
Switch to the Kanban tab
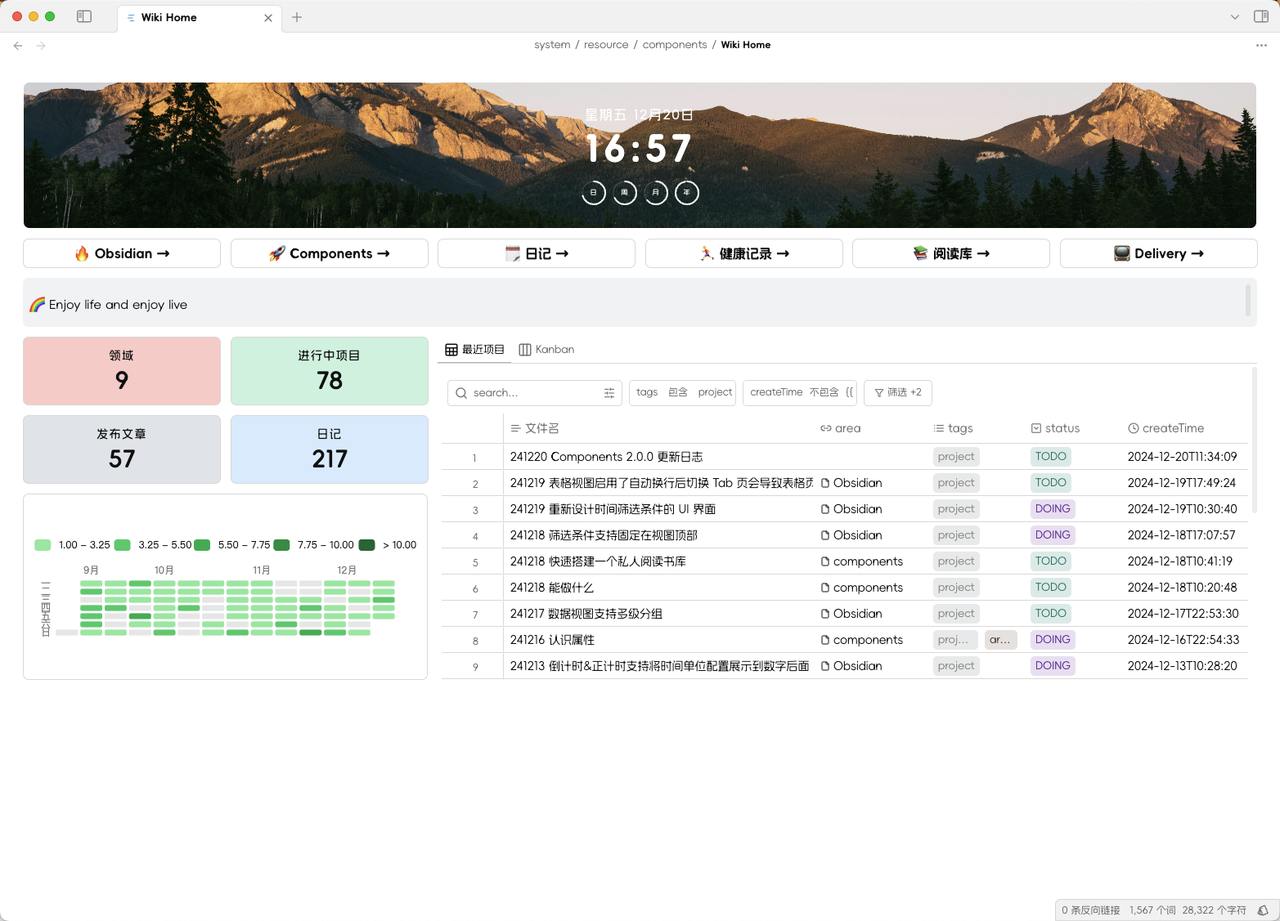[546, 350]
